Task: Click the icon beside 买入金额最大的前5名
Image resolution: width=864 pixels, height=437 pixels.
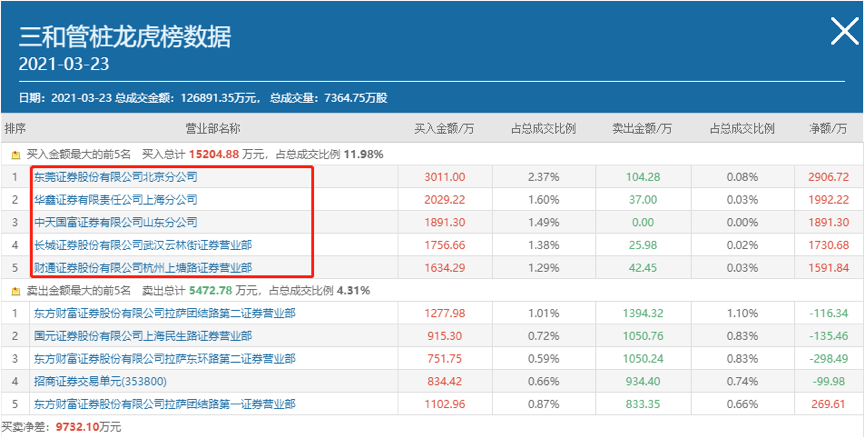Action: click(x=15, y=155)
